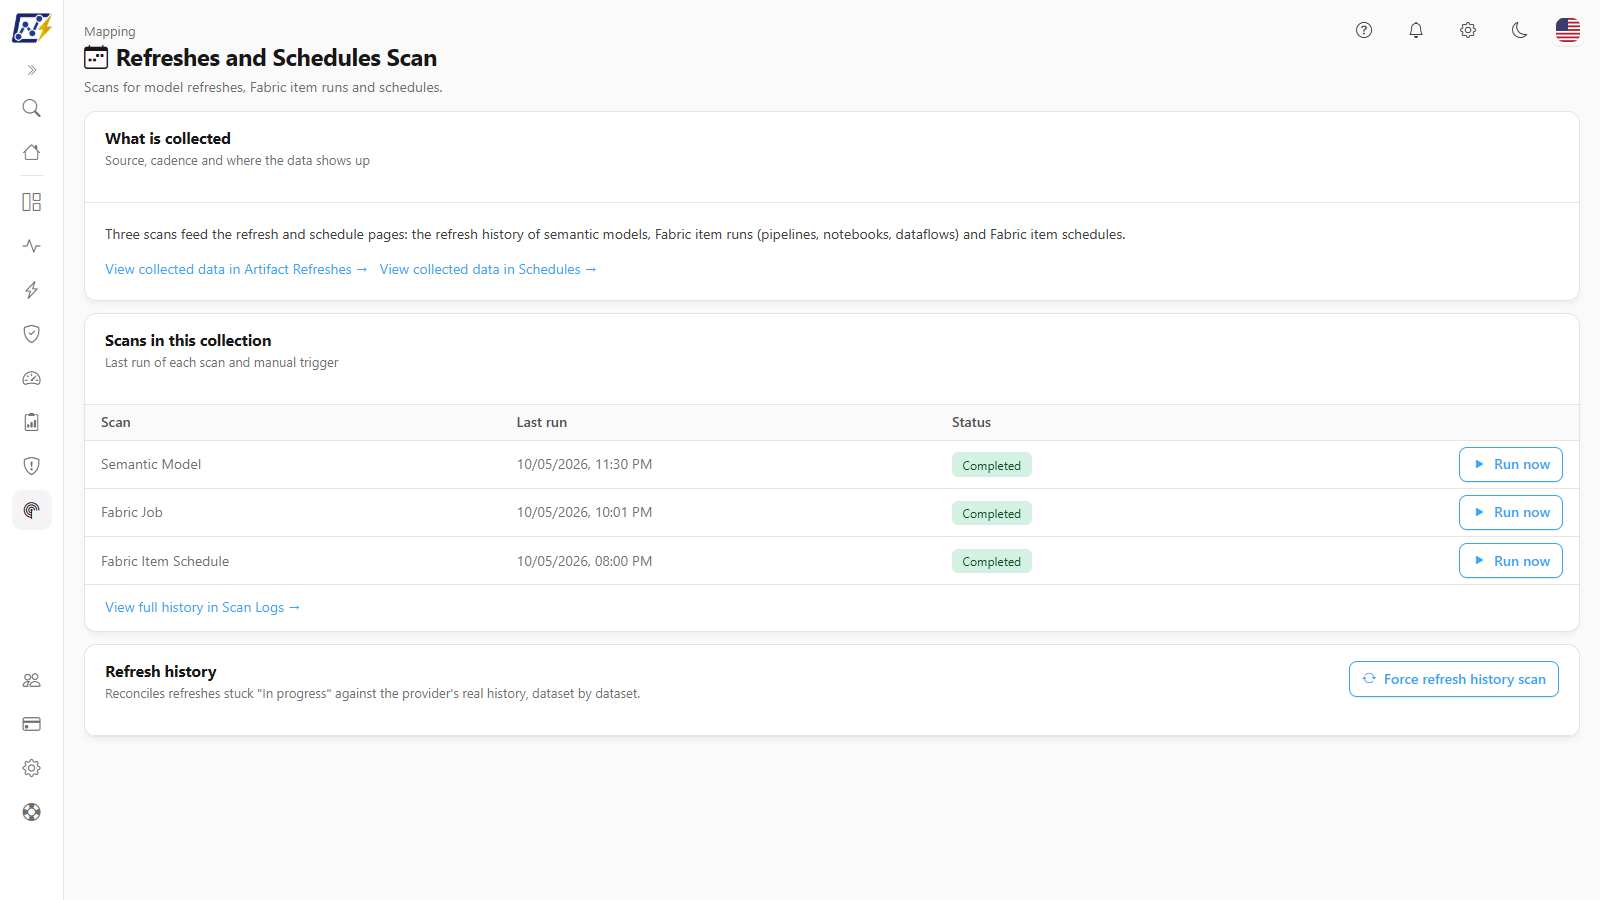This screenshot has width=1600, height=900.
Task: Open the shield checkmark icon in sidebar
Action: click(32, 334)
